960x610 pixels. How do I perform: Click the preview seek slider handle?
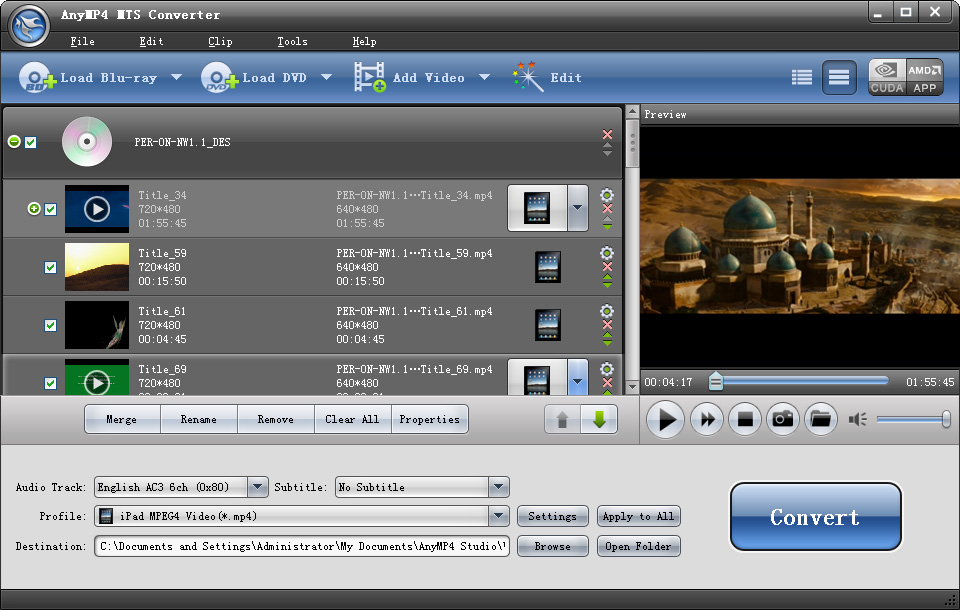(x=715, y=382)
